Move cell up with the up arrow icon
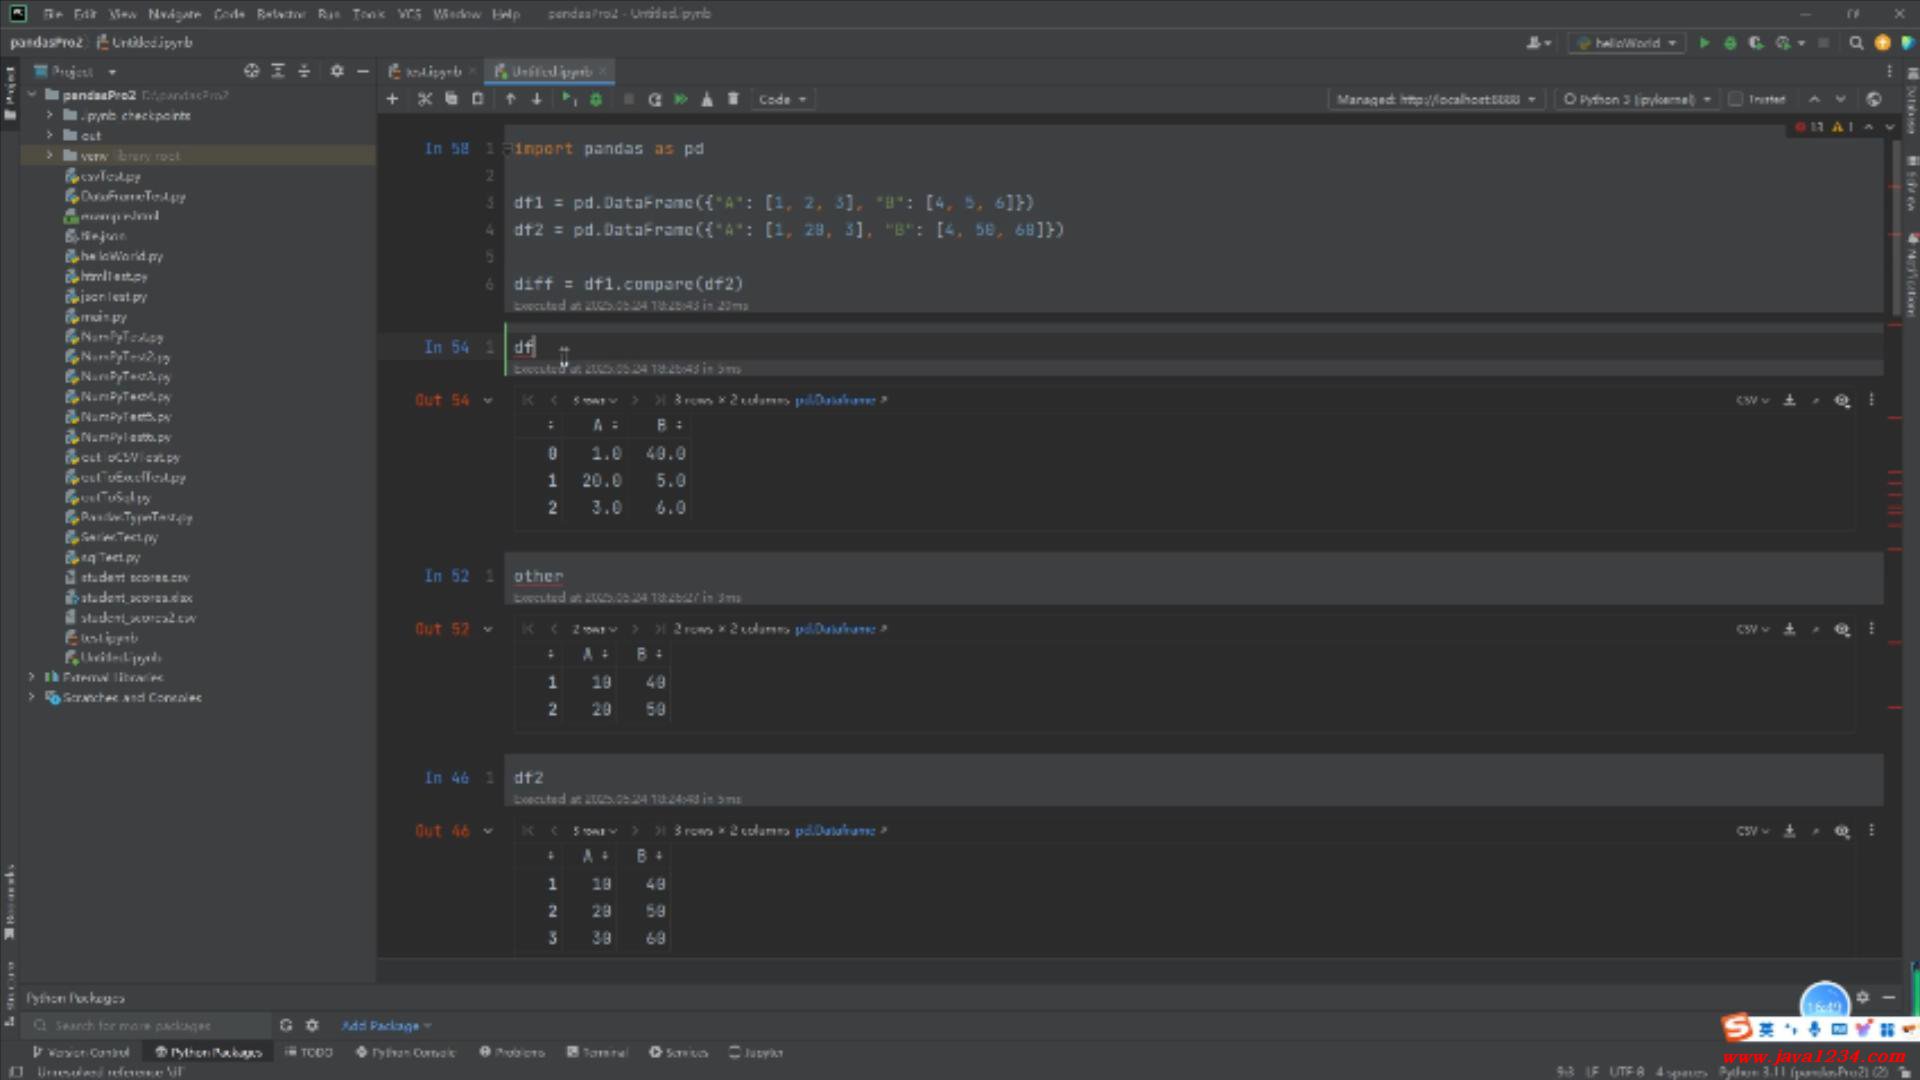Screen dimensions: 1920x1080 (x=510, y=99)
